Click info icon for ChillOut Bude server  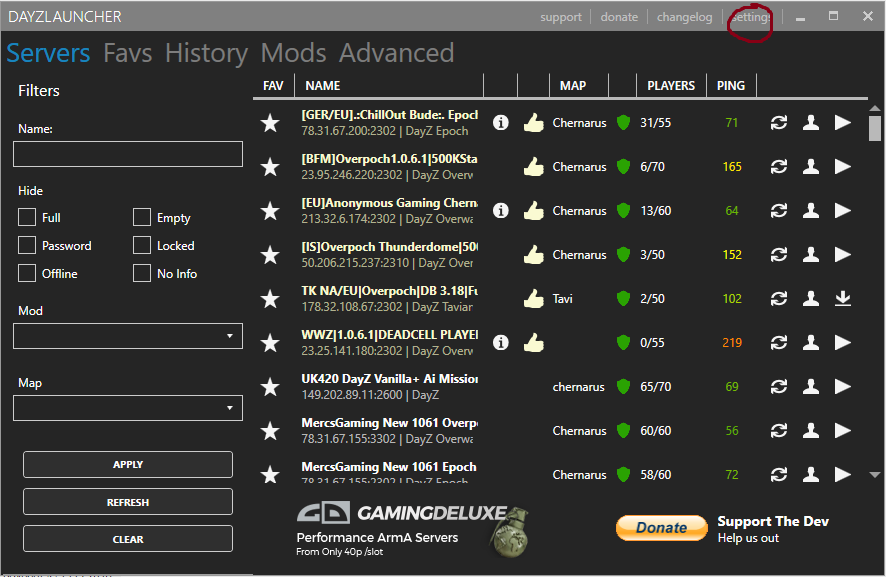(x=501, y=123)
